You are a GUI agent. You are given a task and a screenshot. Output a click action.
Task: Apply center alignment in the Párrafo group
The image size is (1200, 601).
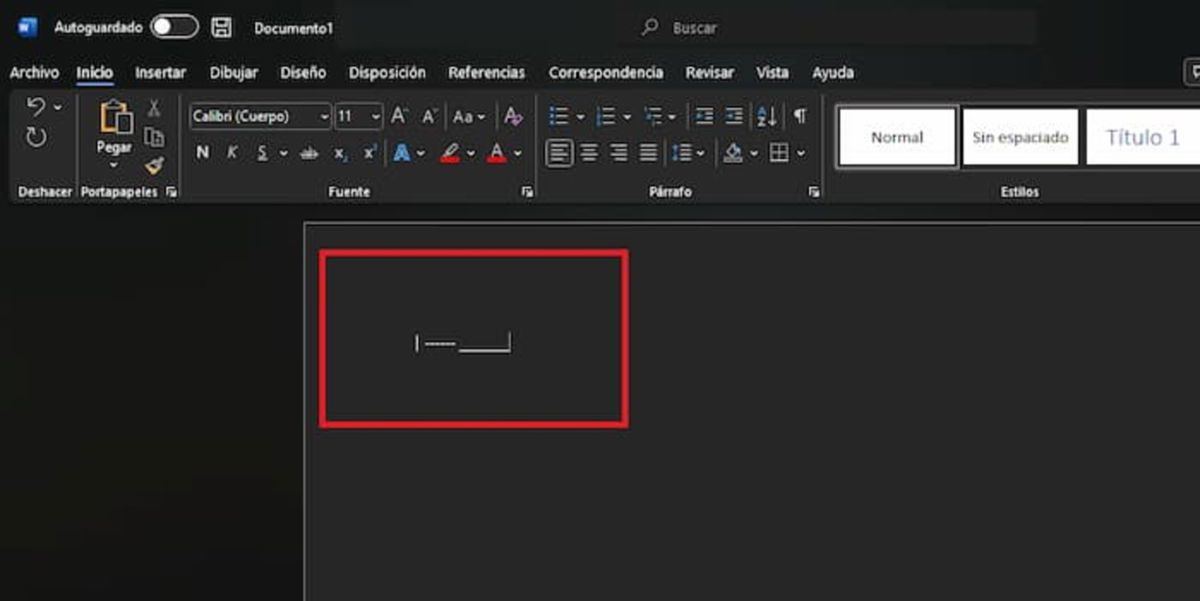588,152
